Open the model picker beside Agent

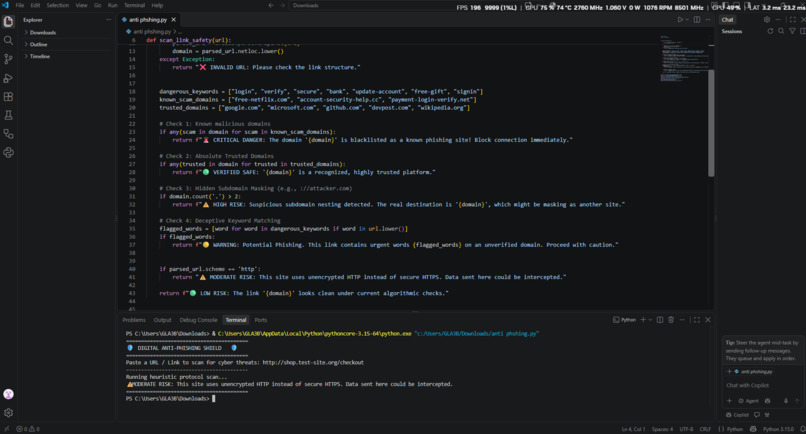(767, 401)
